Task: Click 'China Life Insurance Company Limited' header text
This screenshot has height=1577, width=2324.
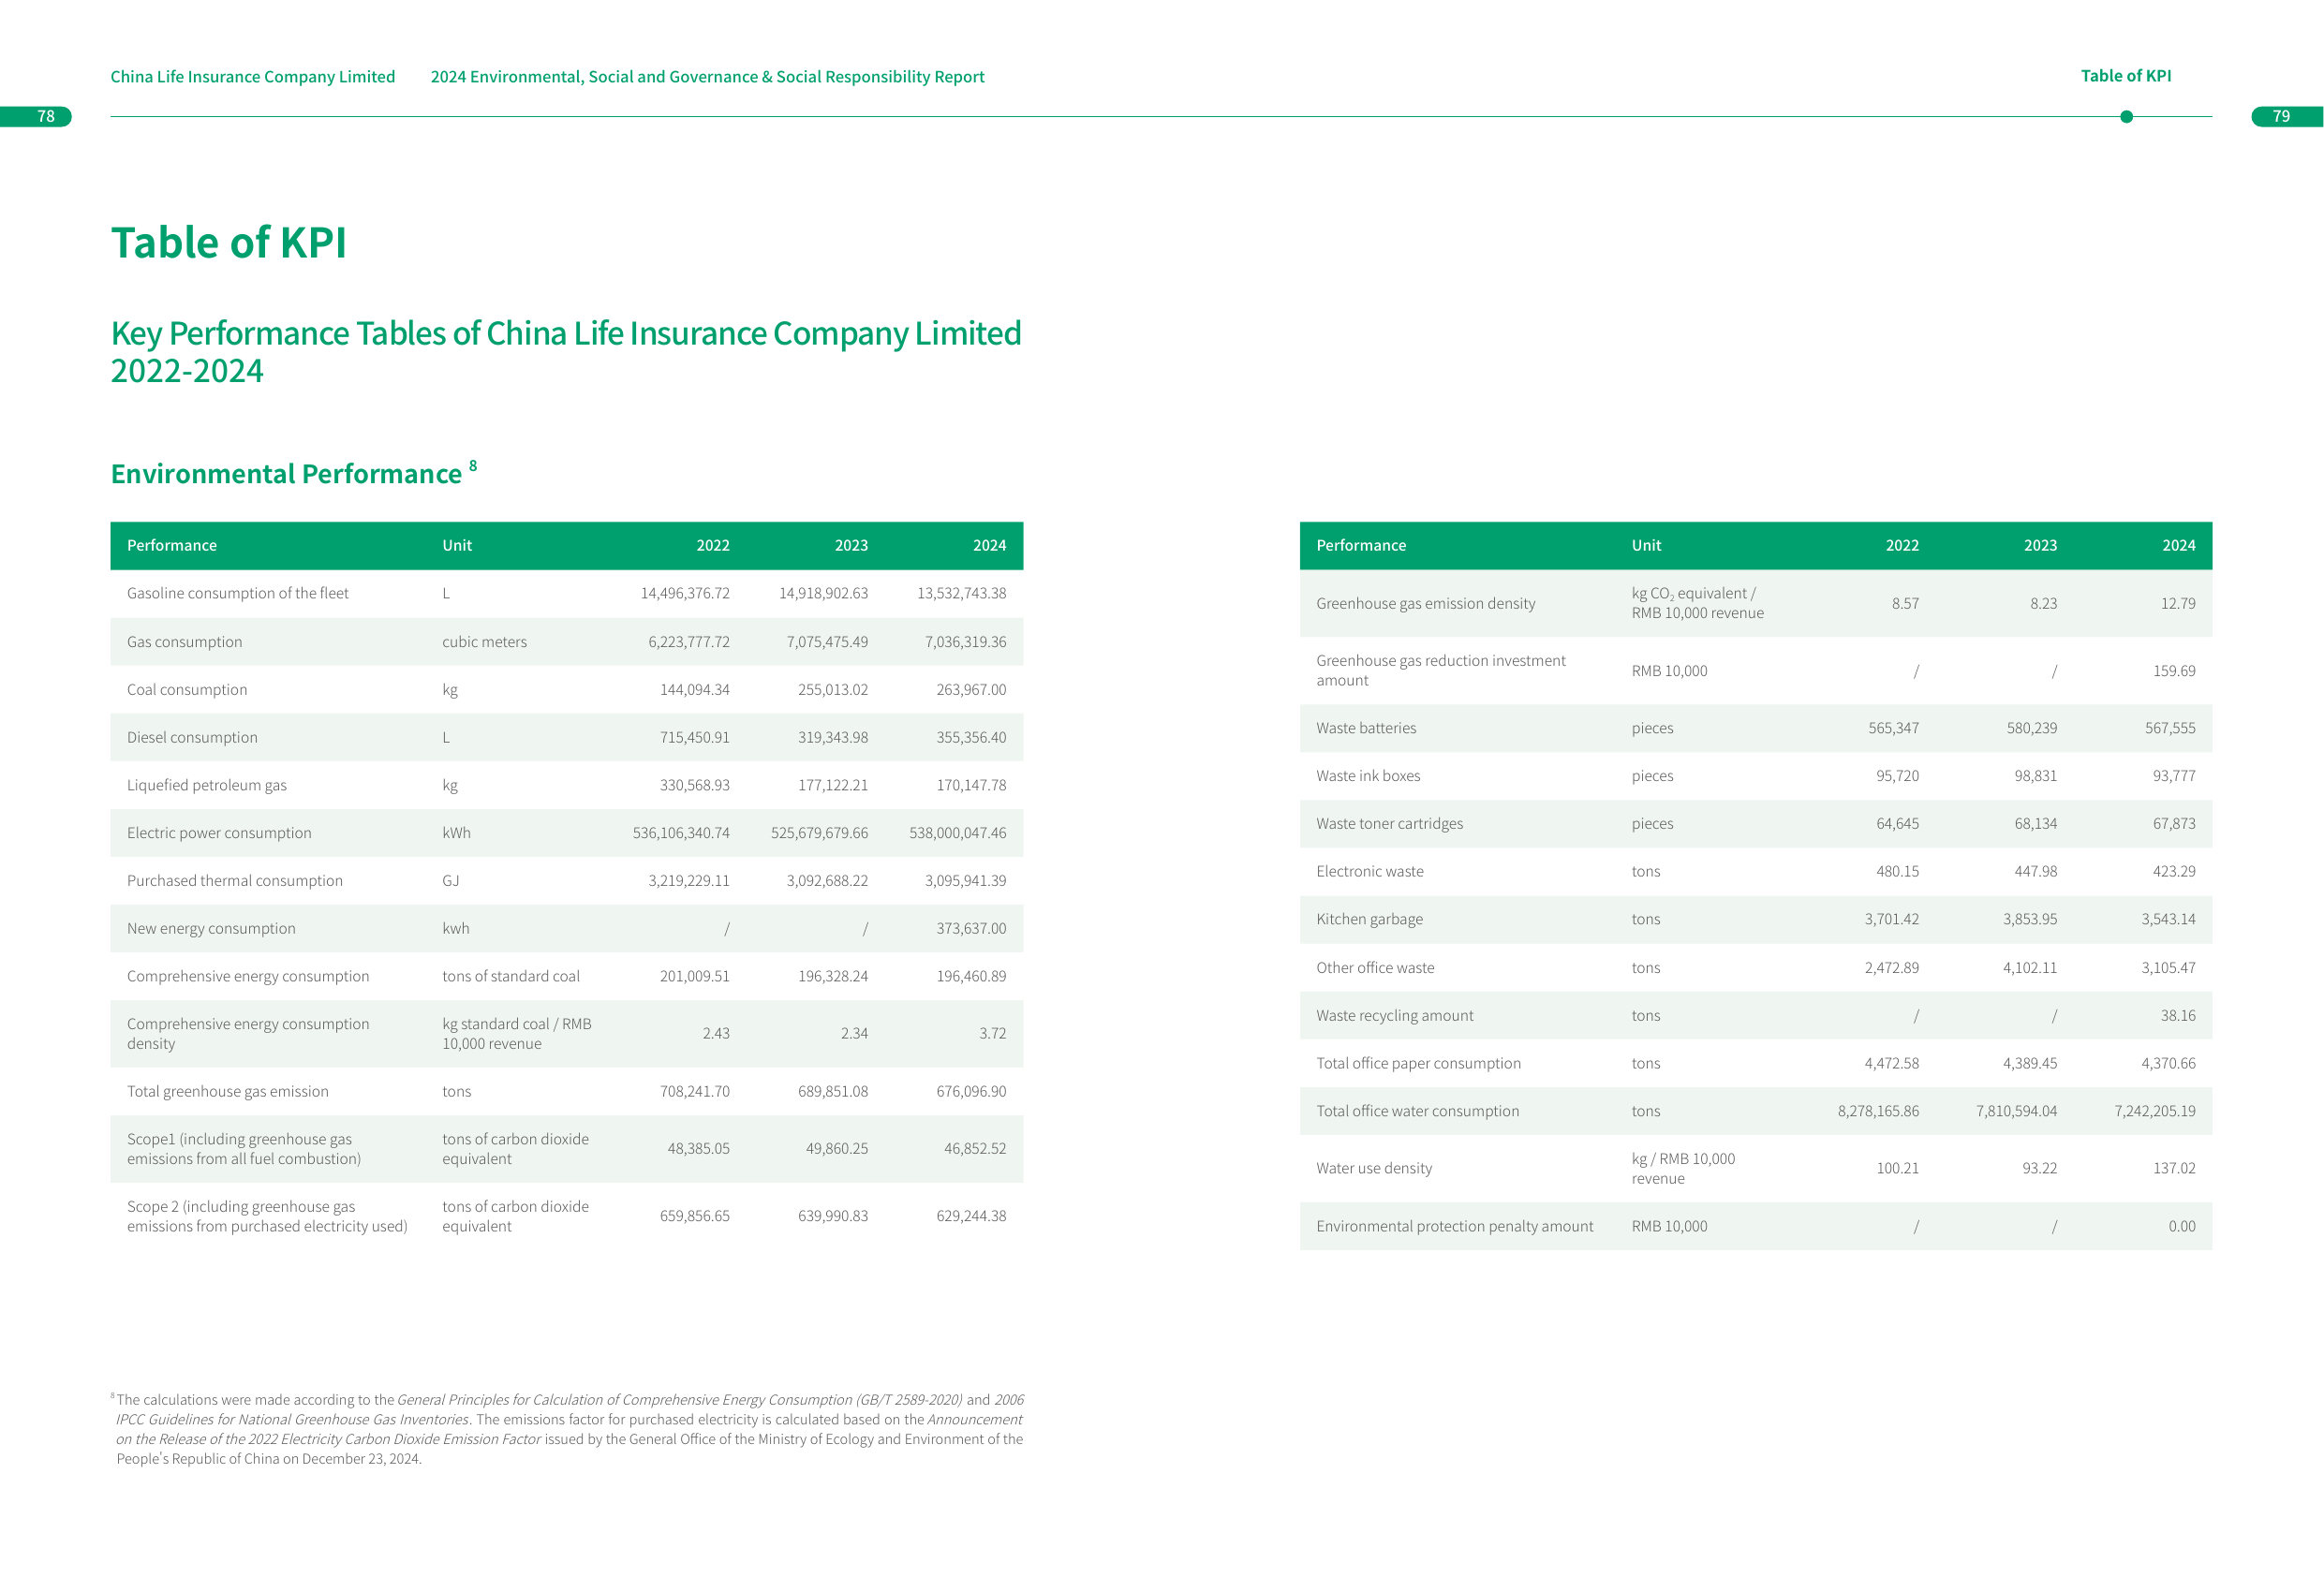Action: pyautogui.click(x=252, y=77)
